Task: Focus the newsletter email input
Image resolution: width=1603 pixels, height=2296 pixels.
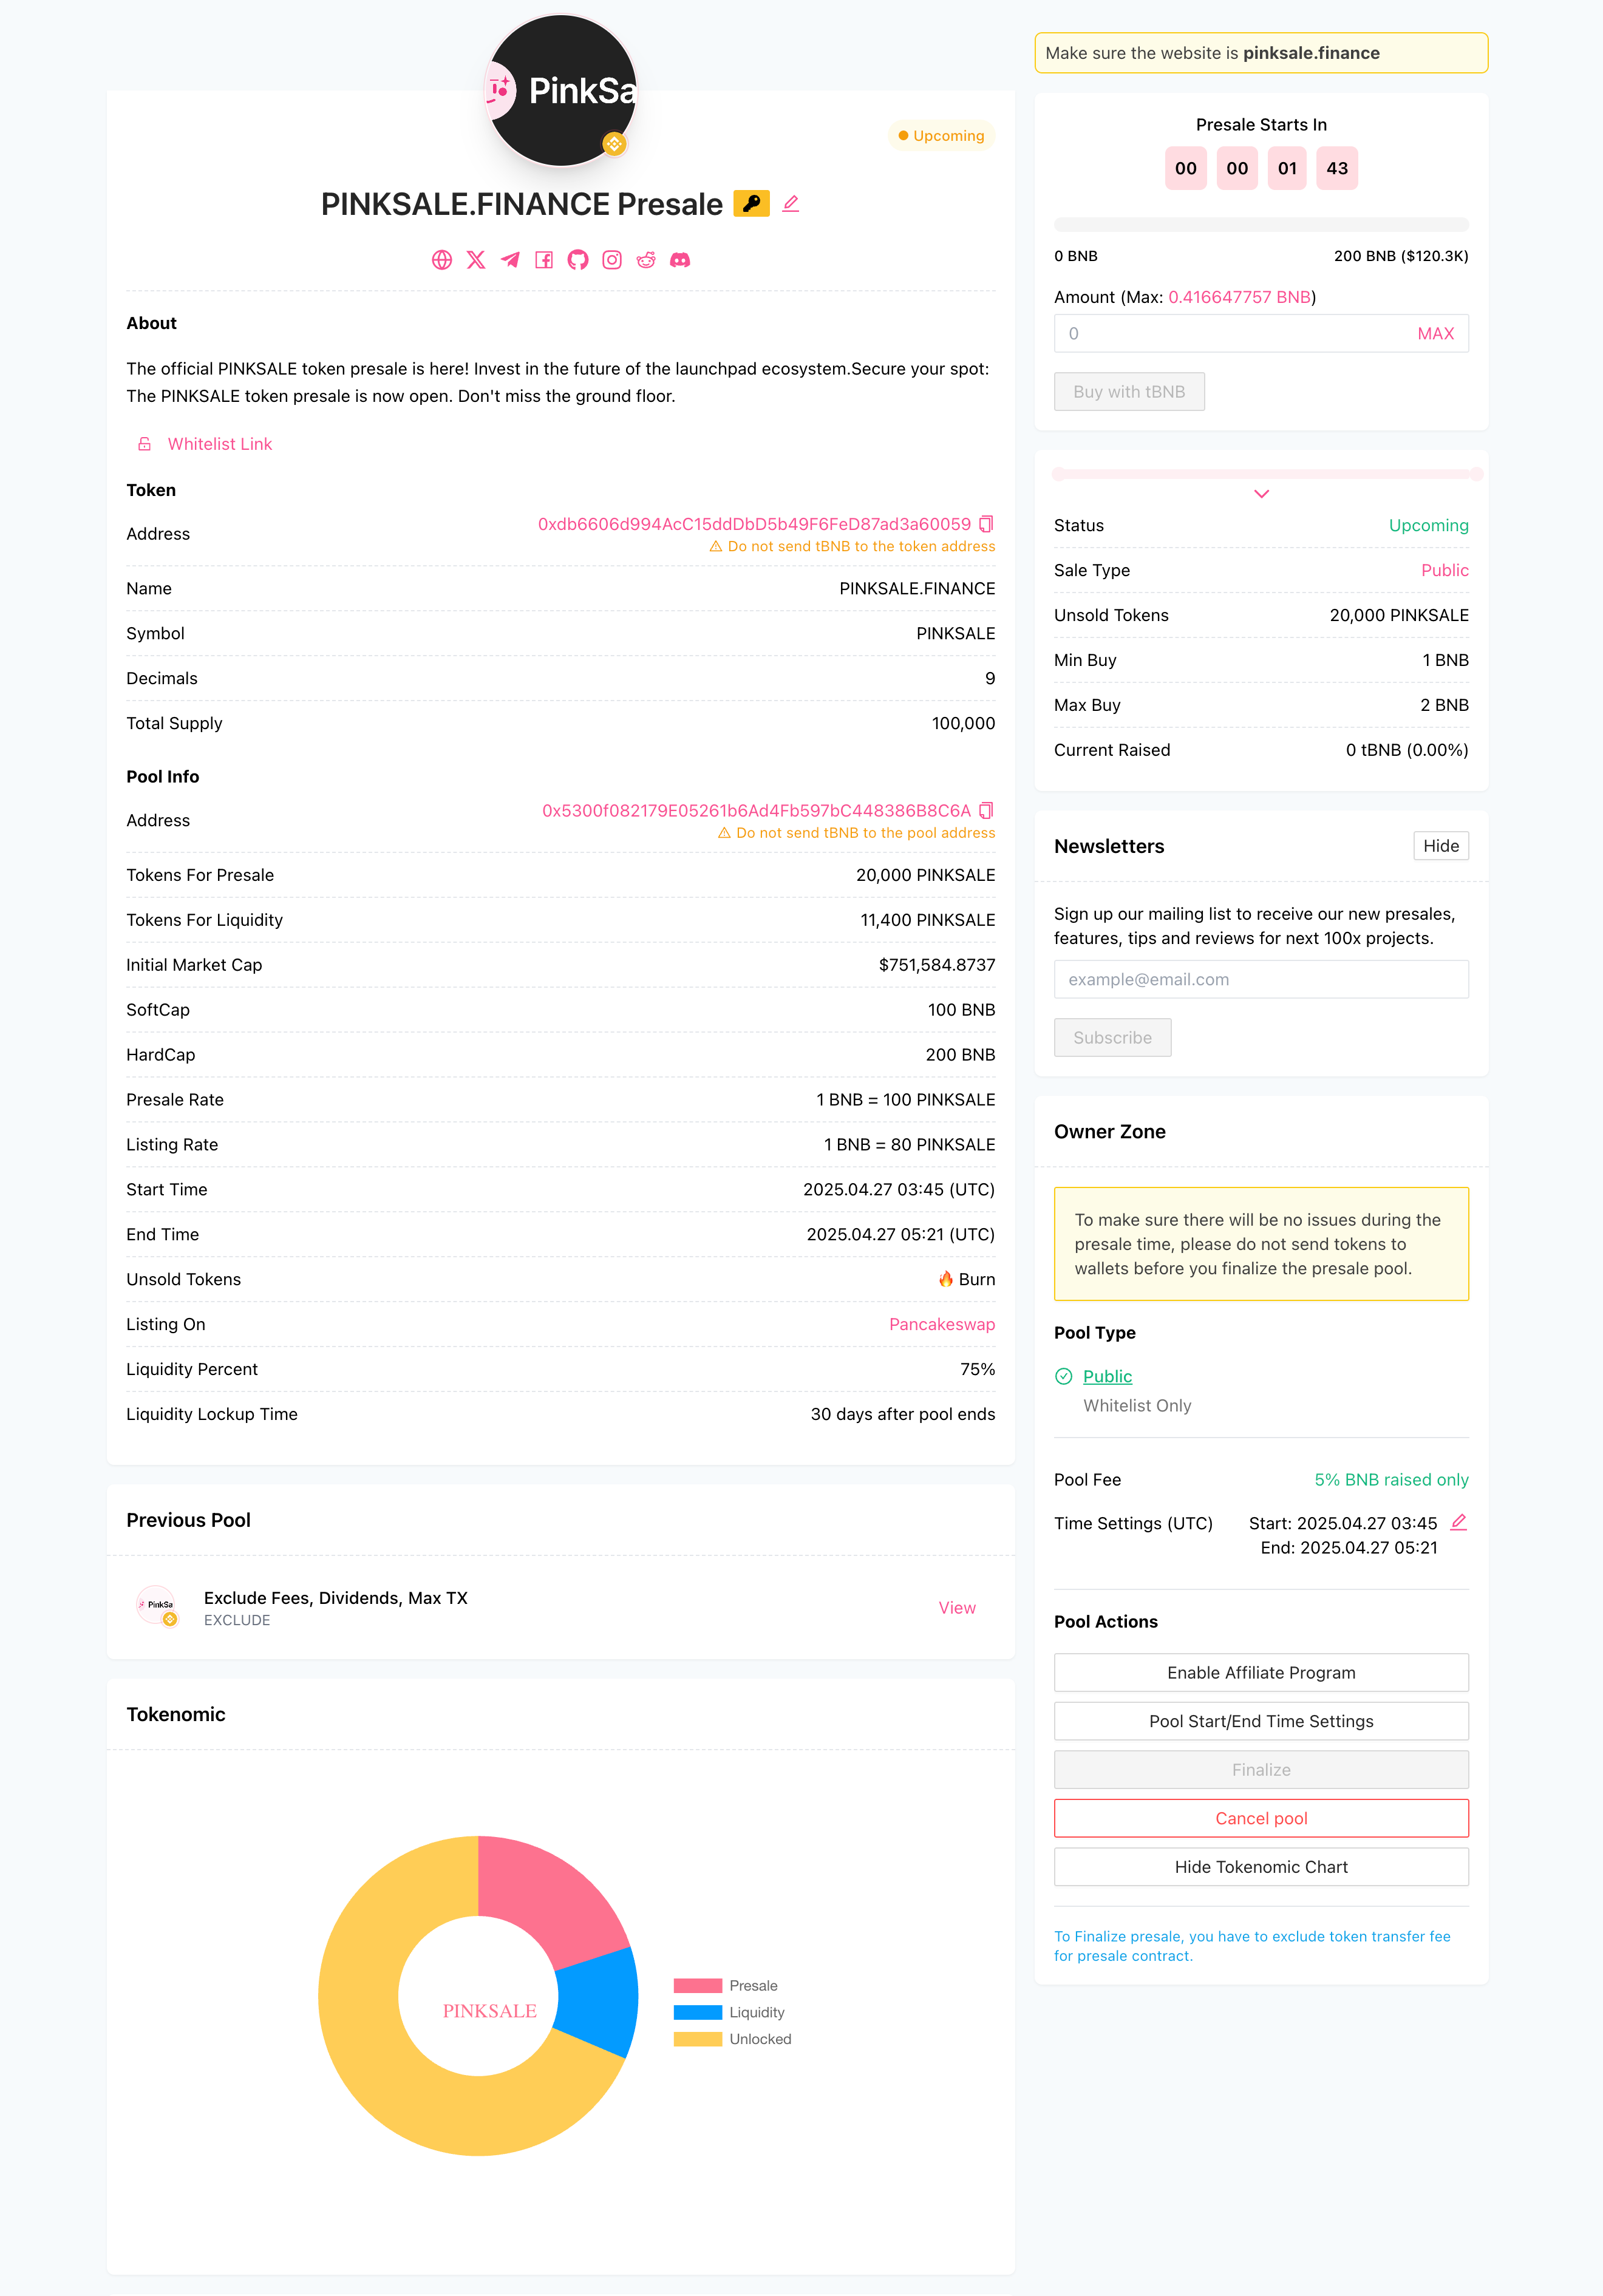Action: [x=1261, y=980]
